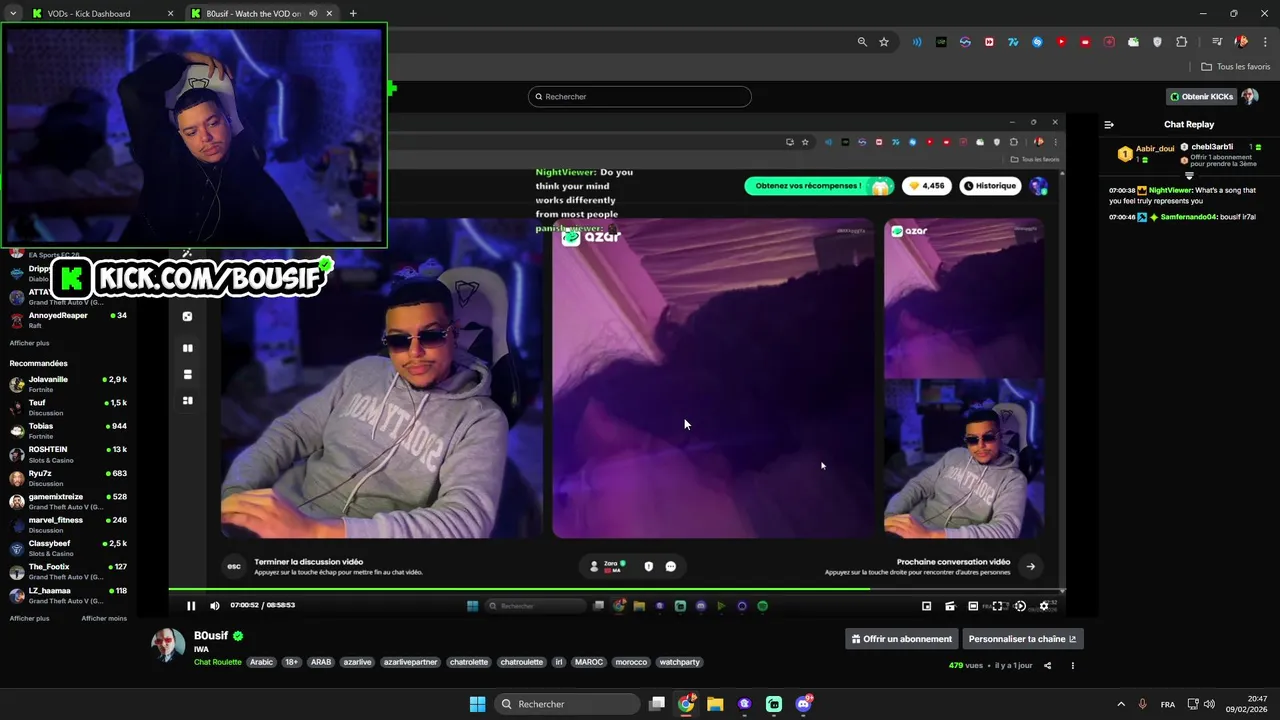Viewport: 1280px width, 720px height.
Task: Focus the Kick Rechercher search field
Action: click(x=640, y=97)
